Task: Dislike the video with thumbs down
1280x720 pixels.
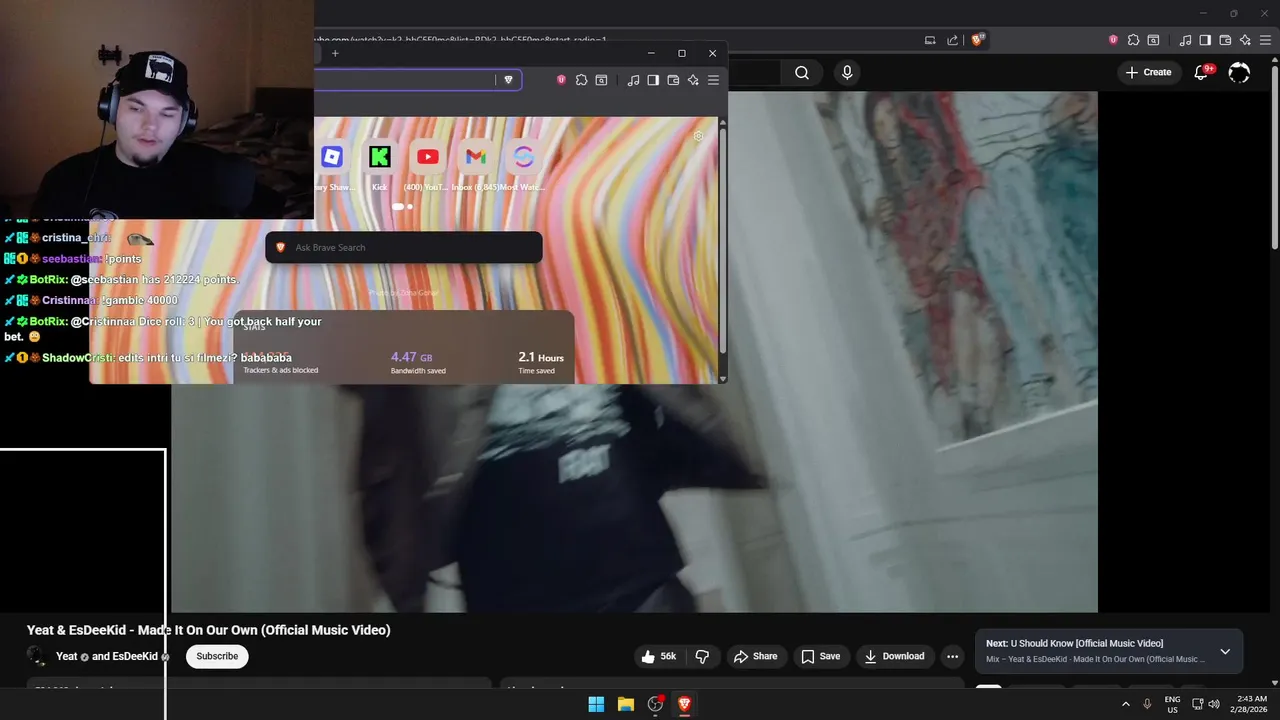Action: (x=702, y=656)
